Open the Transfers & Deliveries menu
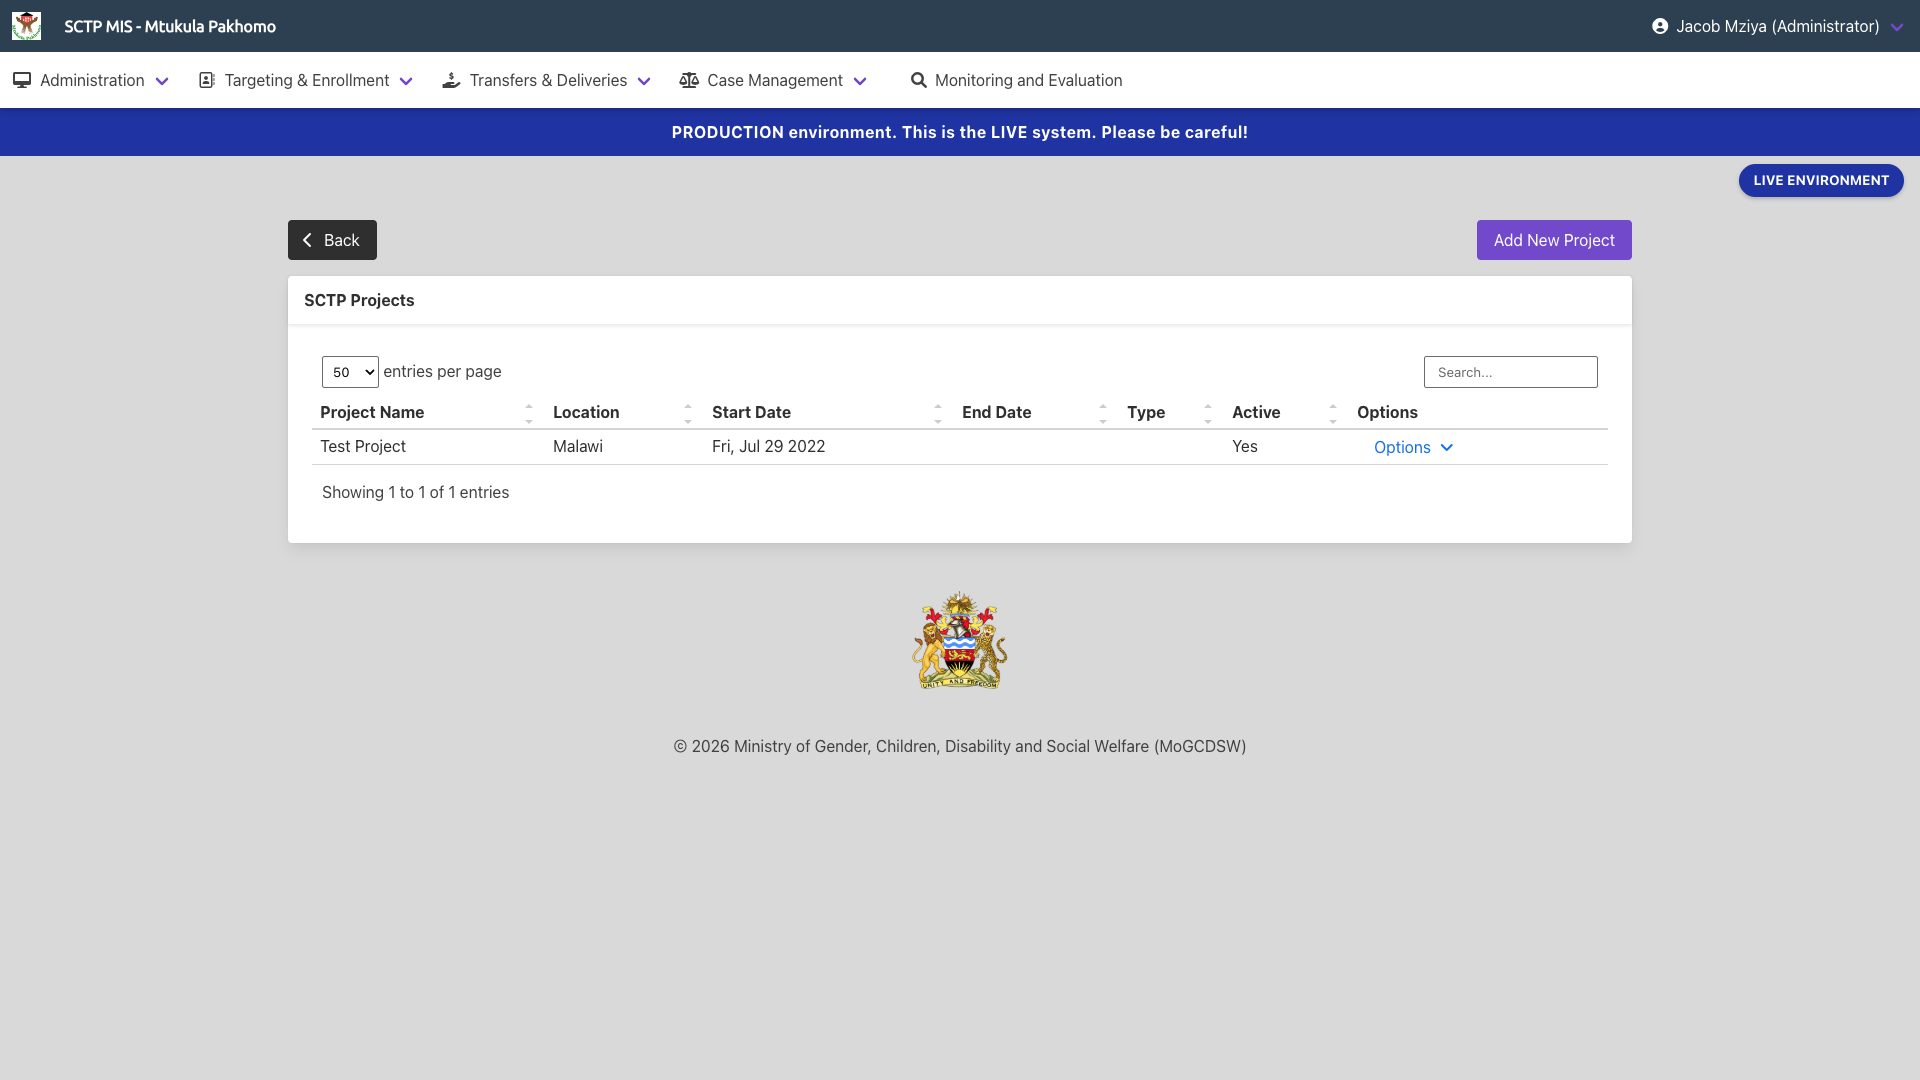Viewport: 1920px width, 1080px height. point(547,80)
